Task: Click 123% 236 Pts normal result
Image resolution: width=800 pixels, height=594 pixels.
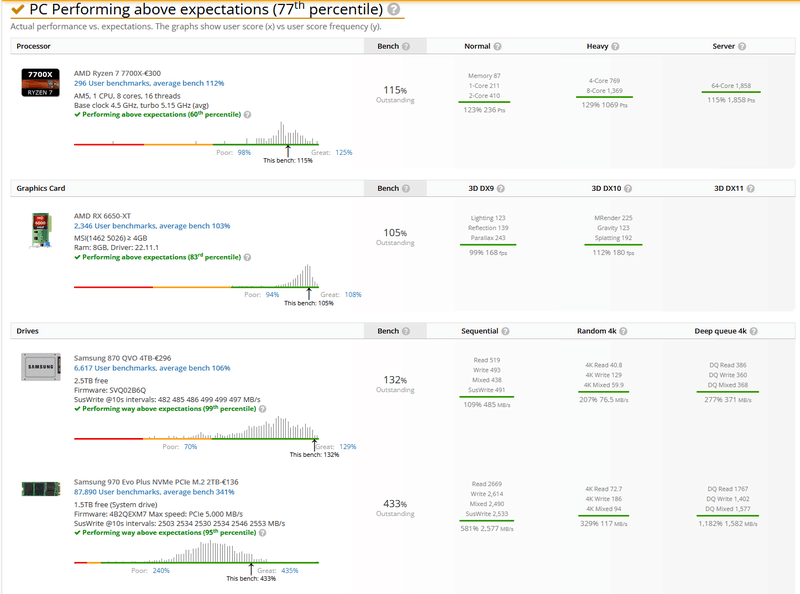Action: [486, 110]
